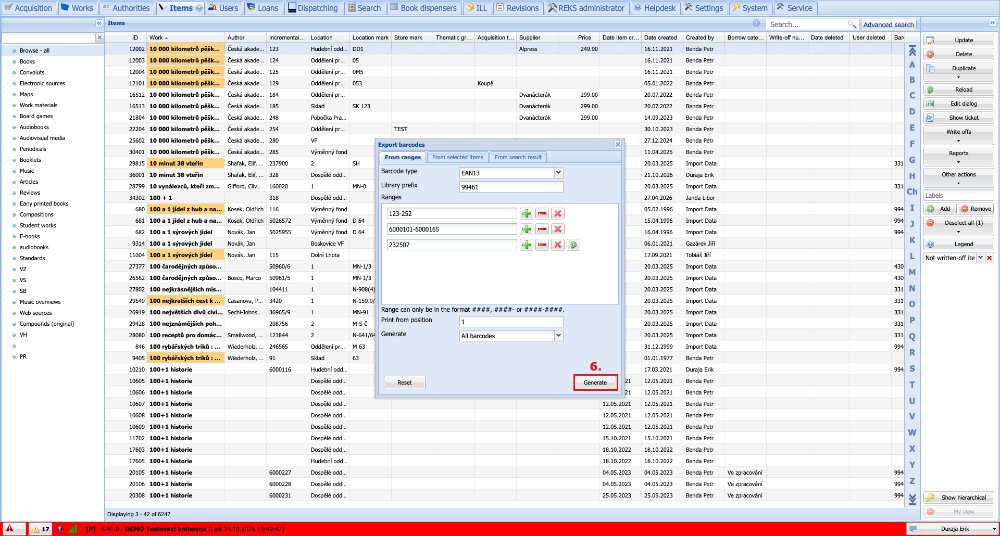Click the info icon left of the search box

point(756,23)
